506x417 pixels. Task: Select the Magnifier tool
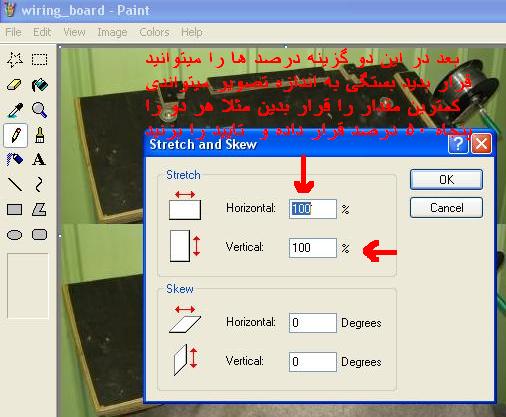tap(39, 110)
